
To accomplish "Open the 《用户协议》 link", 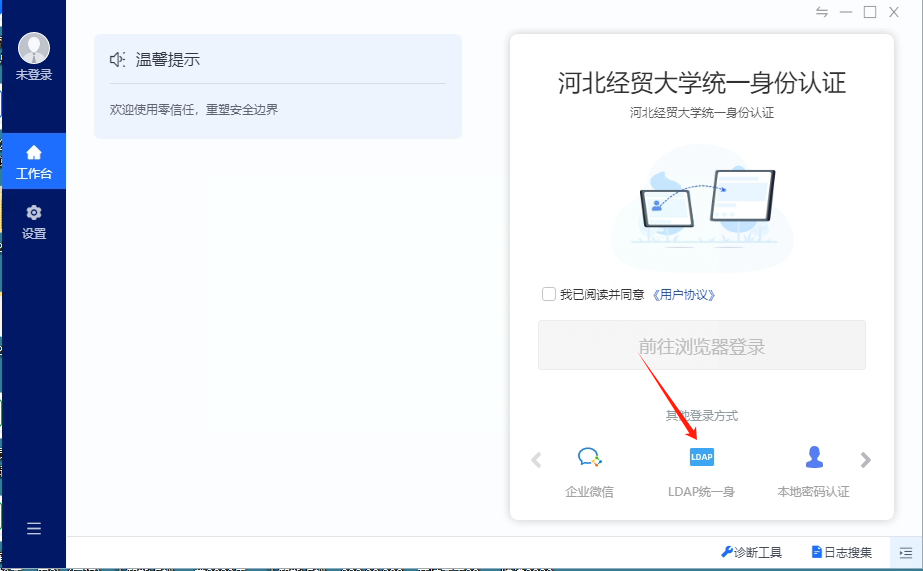I will 683,294.
